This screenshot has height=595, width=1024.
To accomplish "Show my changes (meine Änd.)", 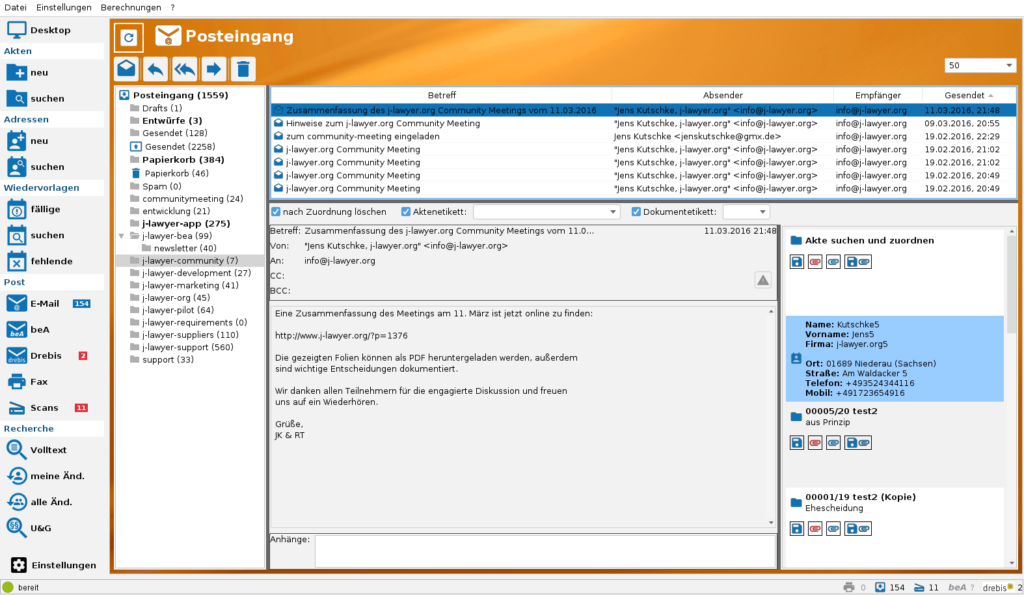I will 46,476.
